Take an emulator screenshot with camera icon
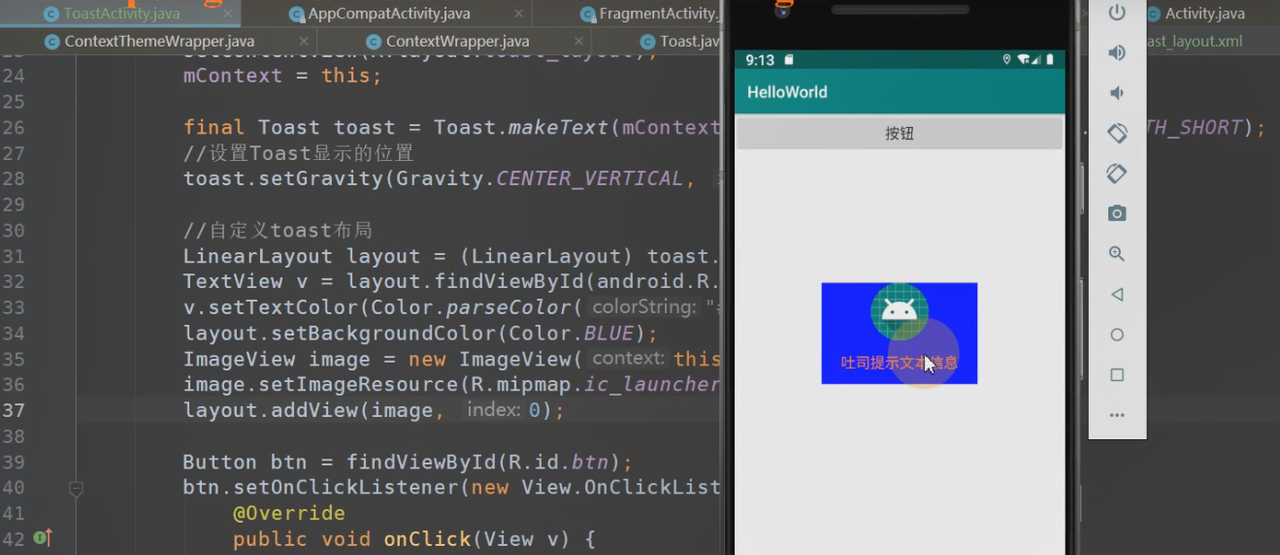This screenshot has width=1280, height=555. (1117, 213)
